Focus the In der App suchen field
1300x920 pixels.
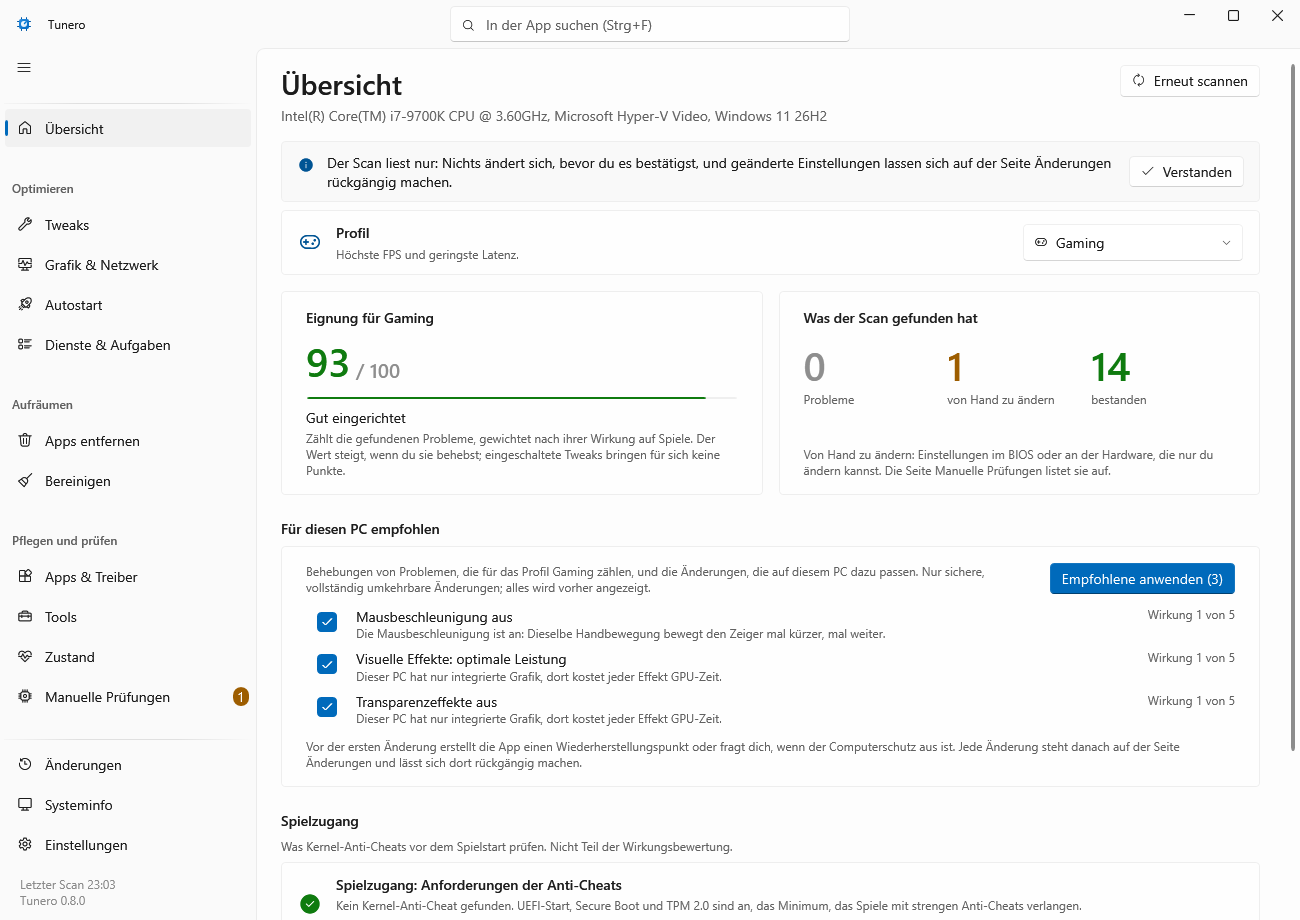point(650,25)
